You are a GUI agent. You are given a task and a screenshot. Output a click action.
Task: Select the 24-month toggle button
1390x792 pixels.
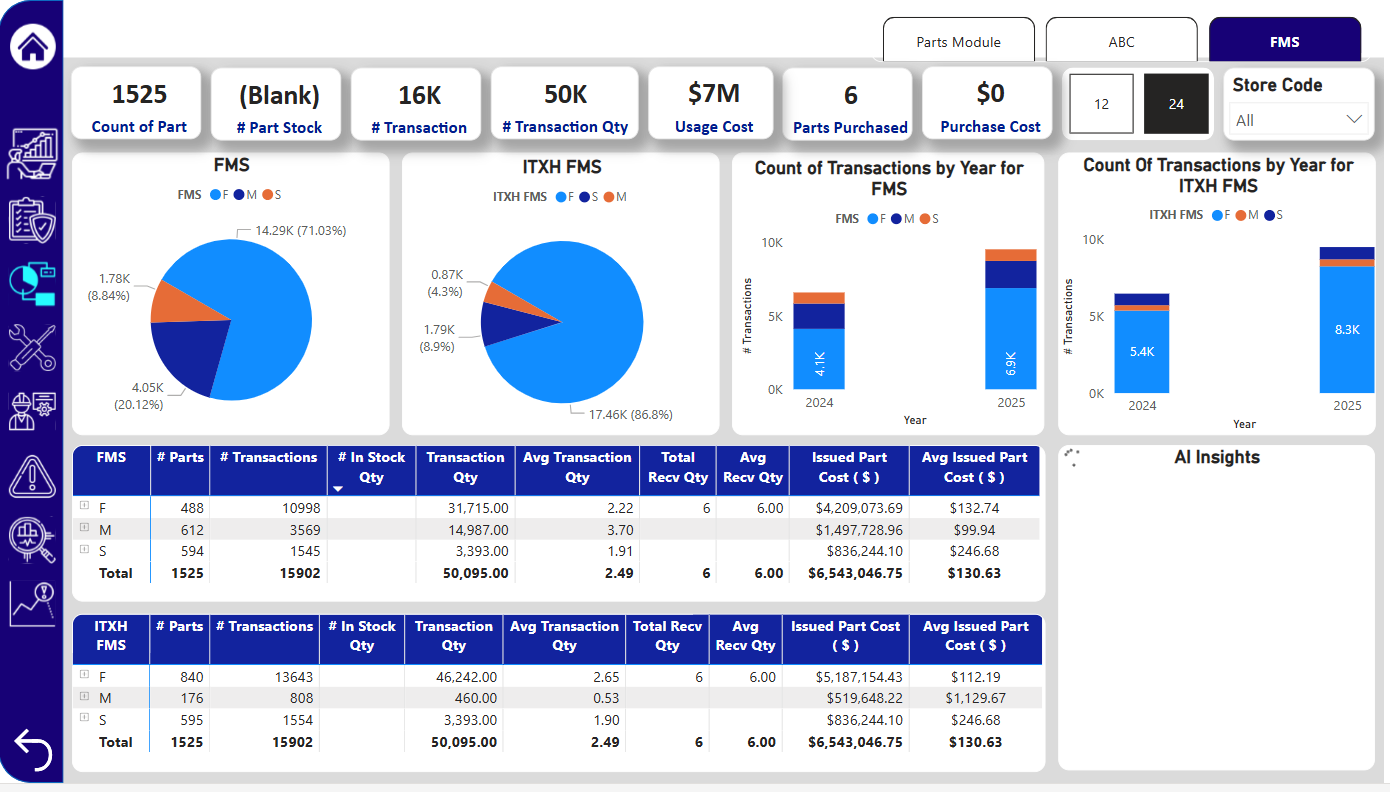[x=1176, y=103]
